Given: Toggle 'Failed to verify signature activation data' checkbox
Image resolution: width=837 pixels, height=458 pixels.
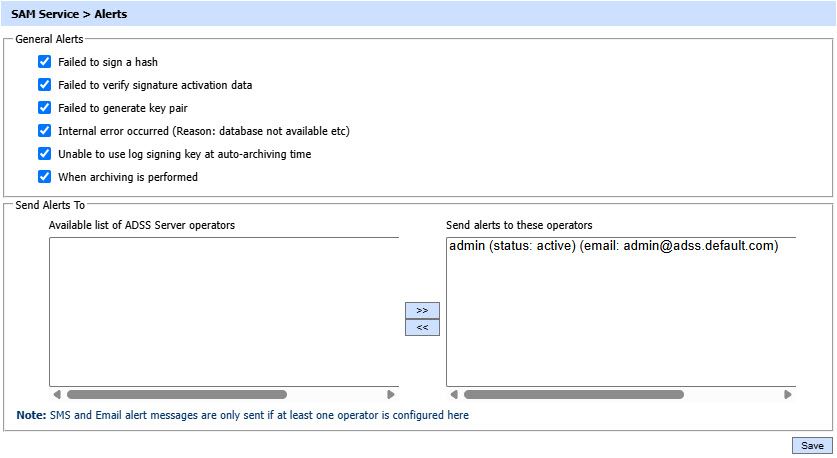Looking at the screenshot, I should (x=44, y=85).
